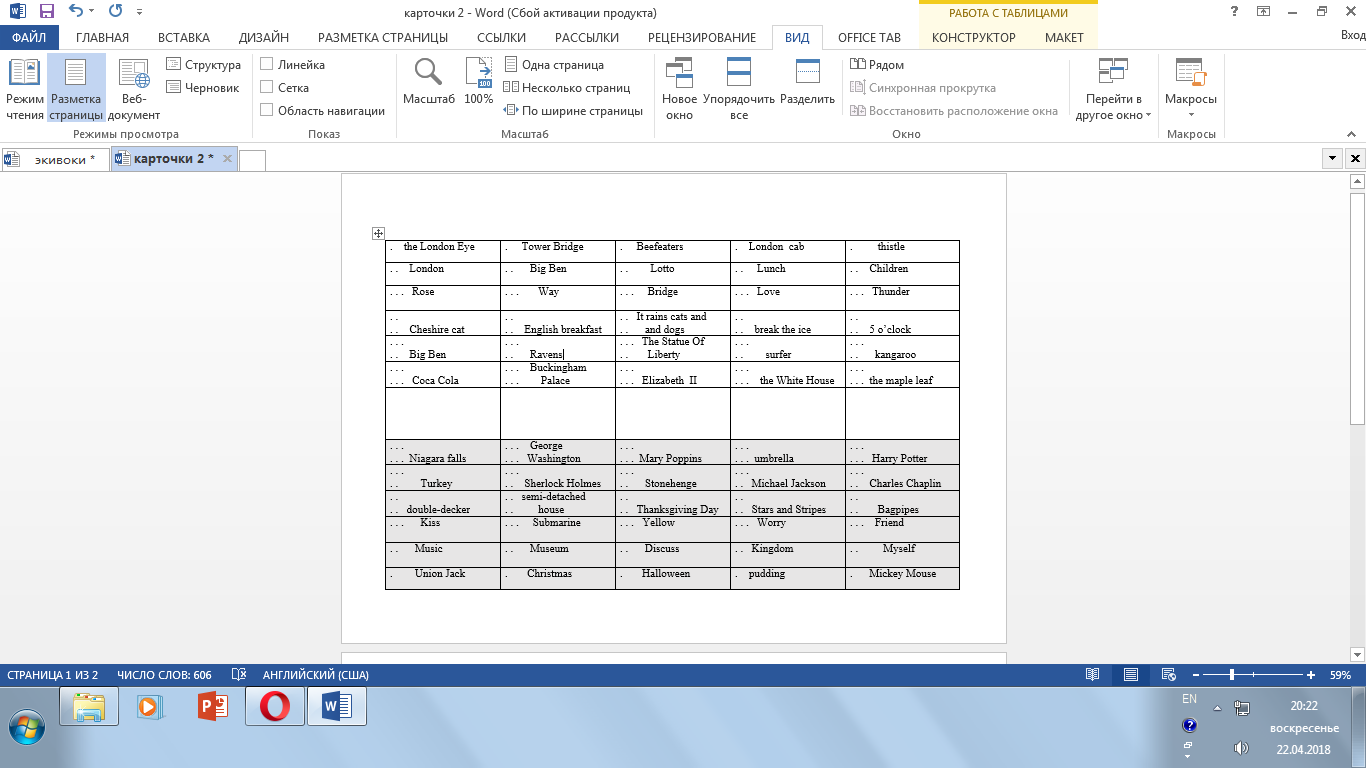
Task: Click the zoom slider in status bar
Action: pos(1232,675)
